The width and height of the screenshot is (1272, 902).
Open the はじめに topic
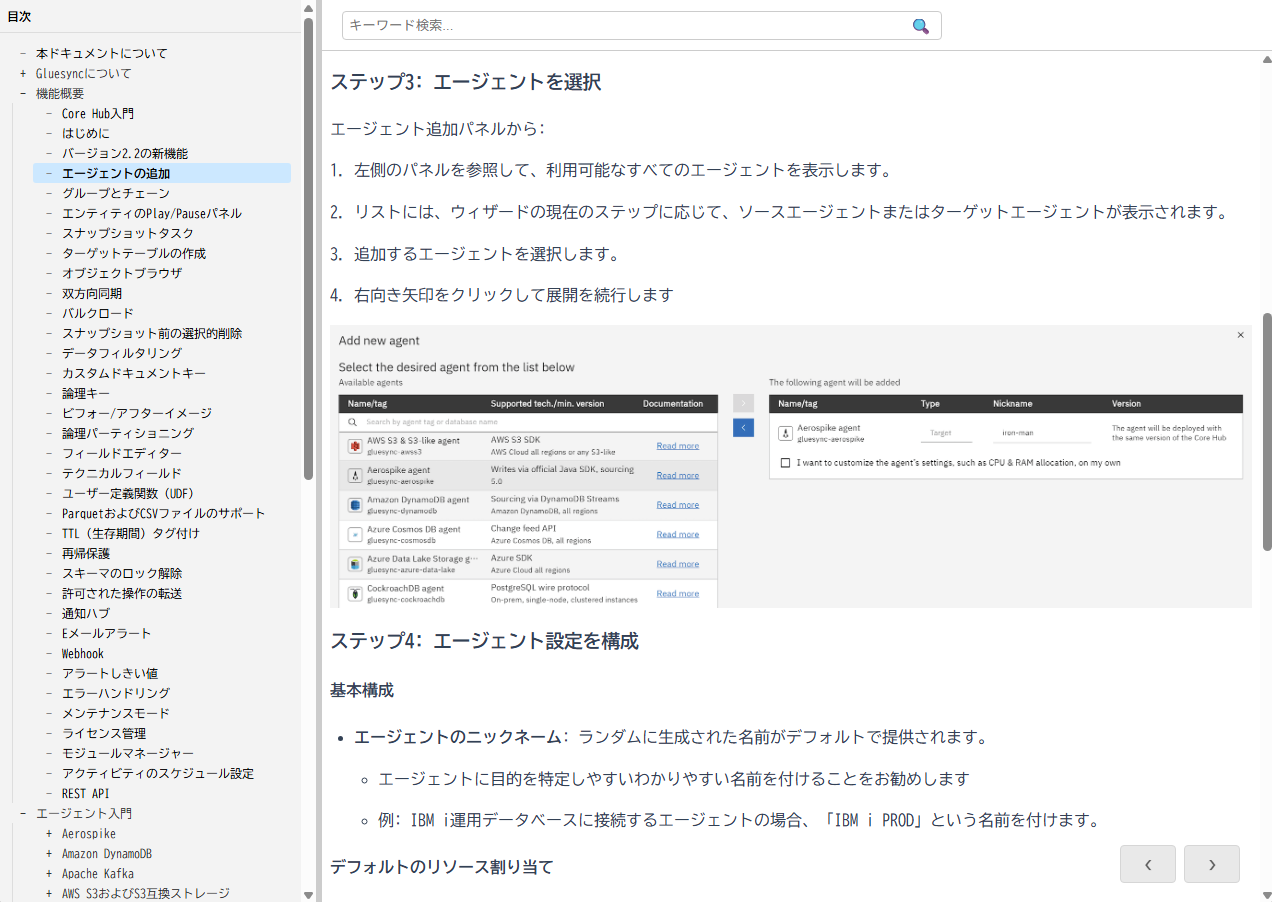pyautogui.click(x=86, y=134)
